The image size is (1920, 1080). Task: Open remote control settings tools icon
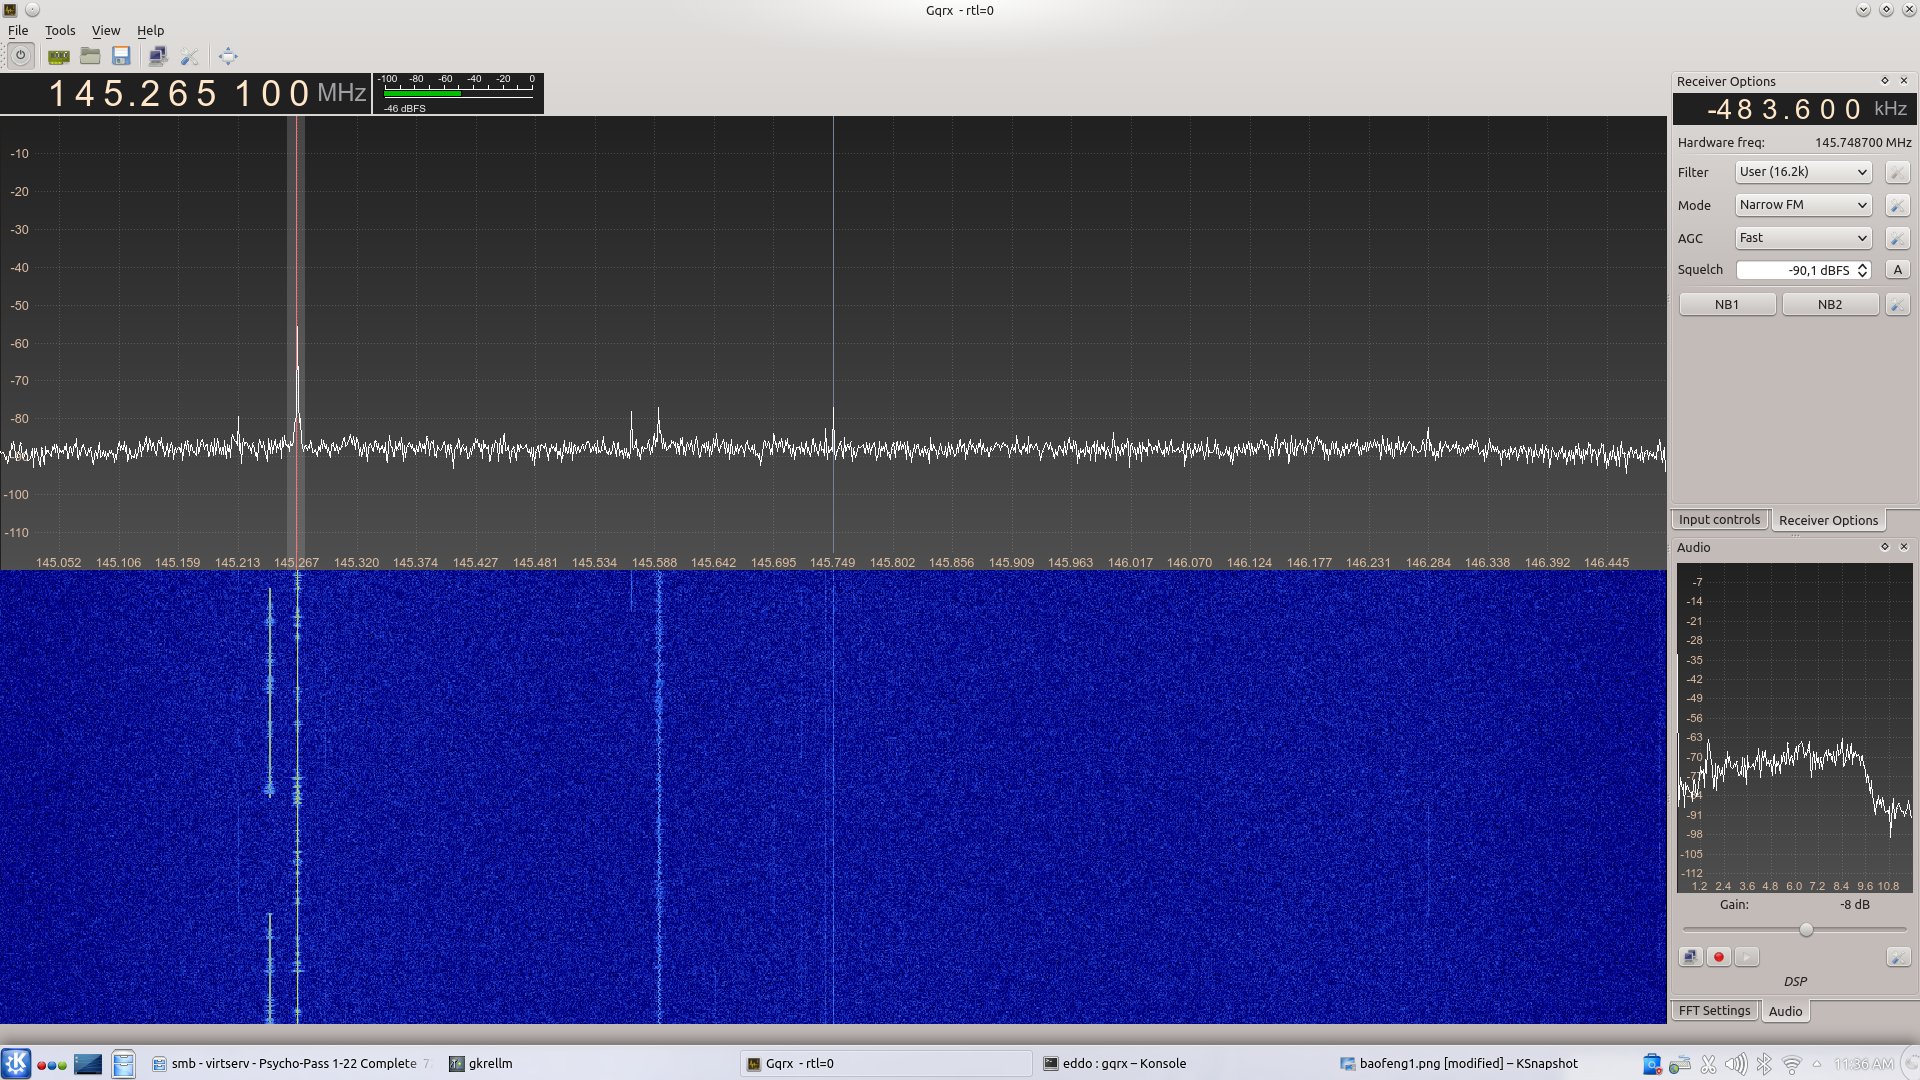[189, 56]
